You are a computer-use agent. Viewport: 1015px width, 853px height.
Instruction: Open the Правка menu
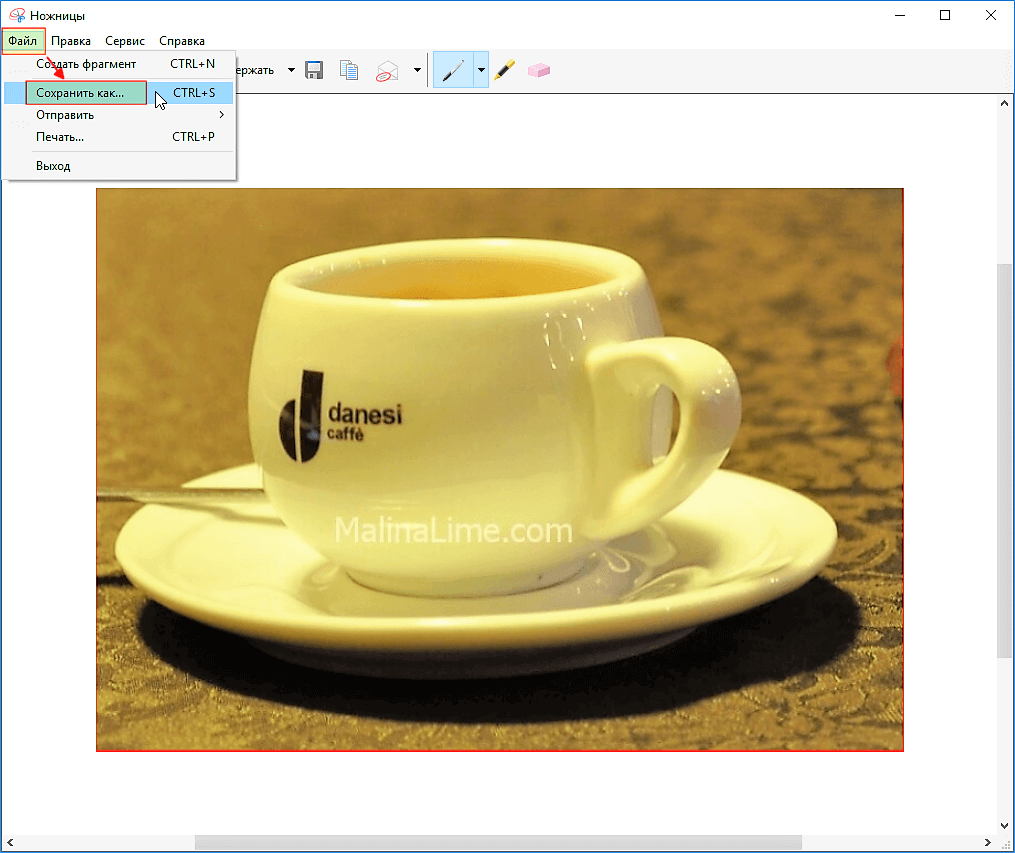pos(71,41)
